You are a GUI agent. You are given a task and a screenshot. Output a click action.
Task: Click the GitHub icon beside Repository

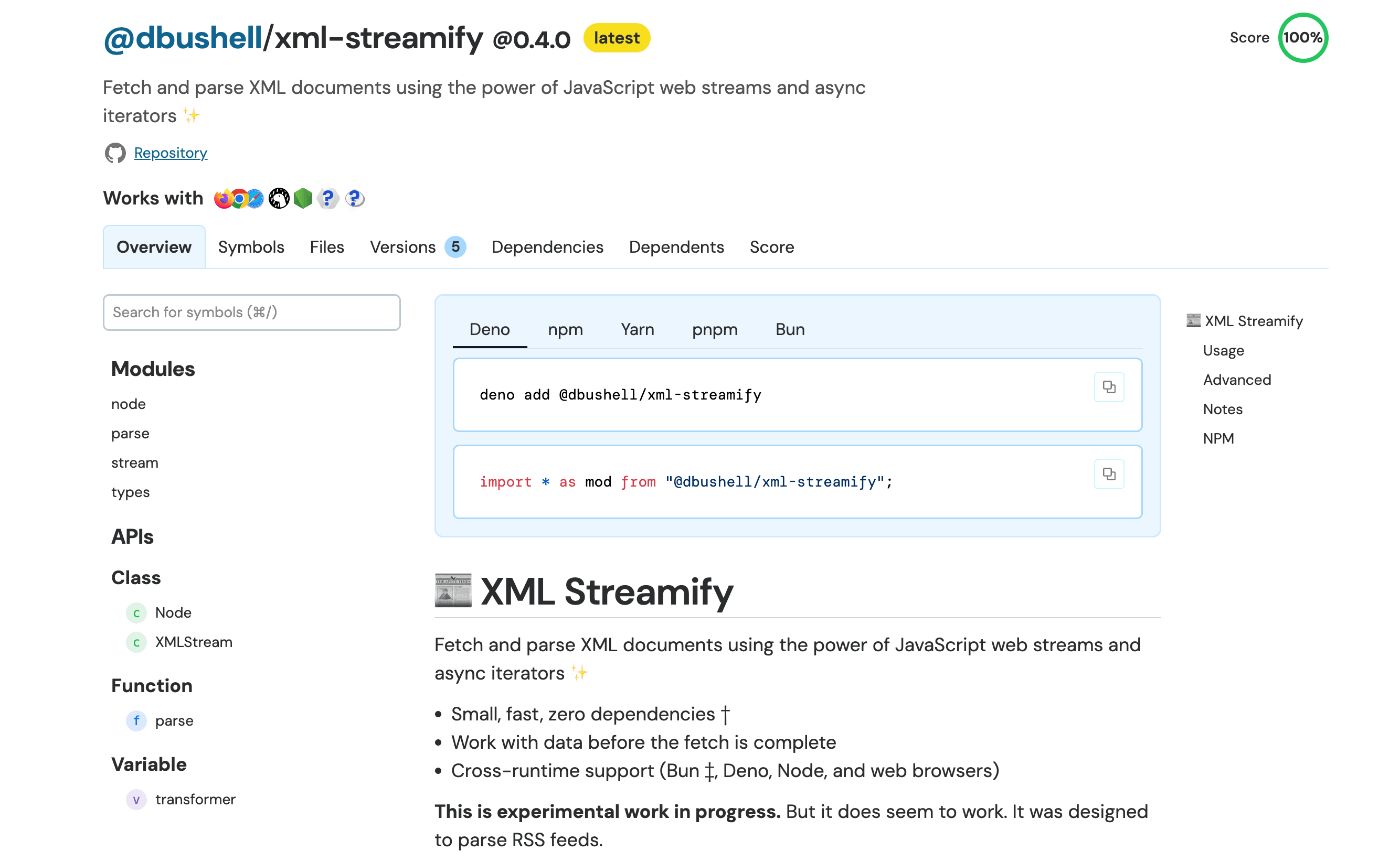click(x=115, y=153)
